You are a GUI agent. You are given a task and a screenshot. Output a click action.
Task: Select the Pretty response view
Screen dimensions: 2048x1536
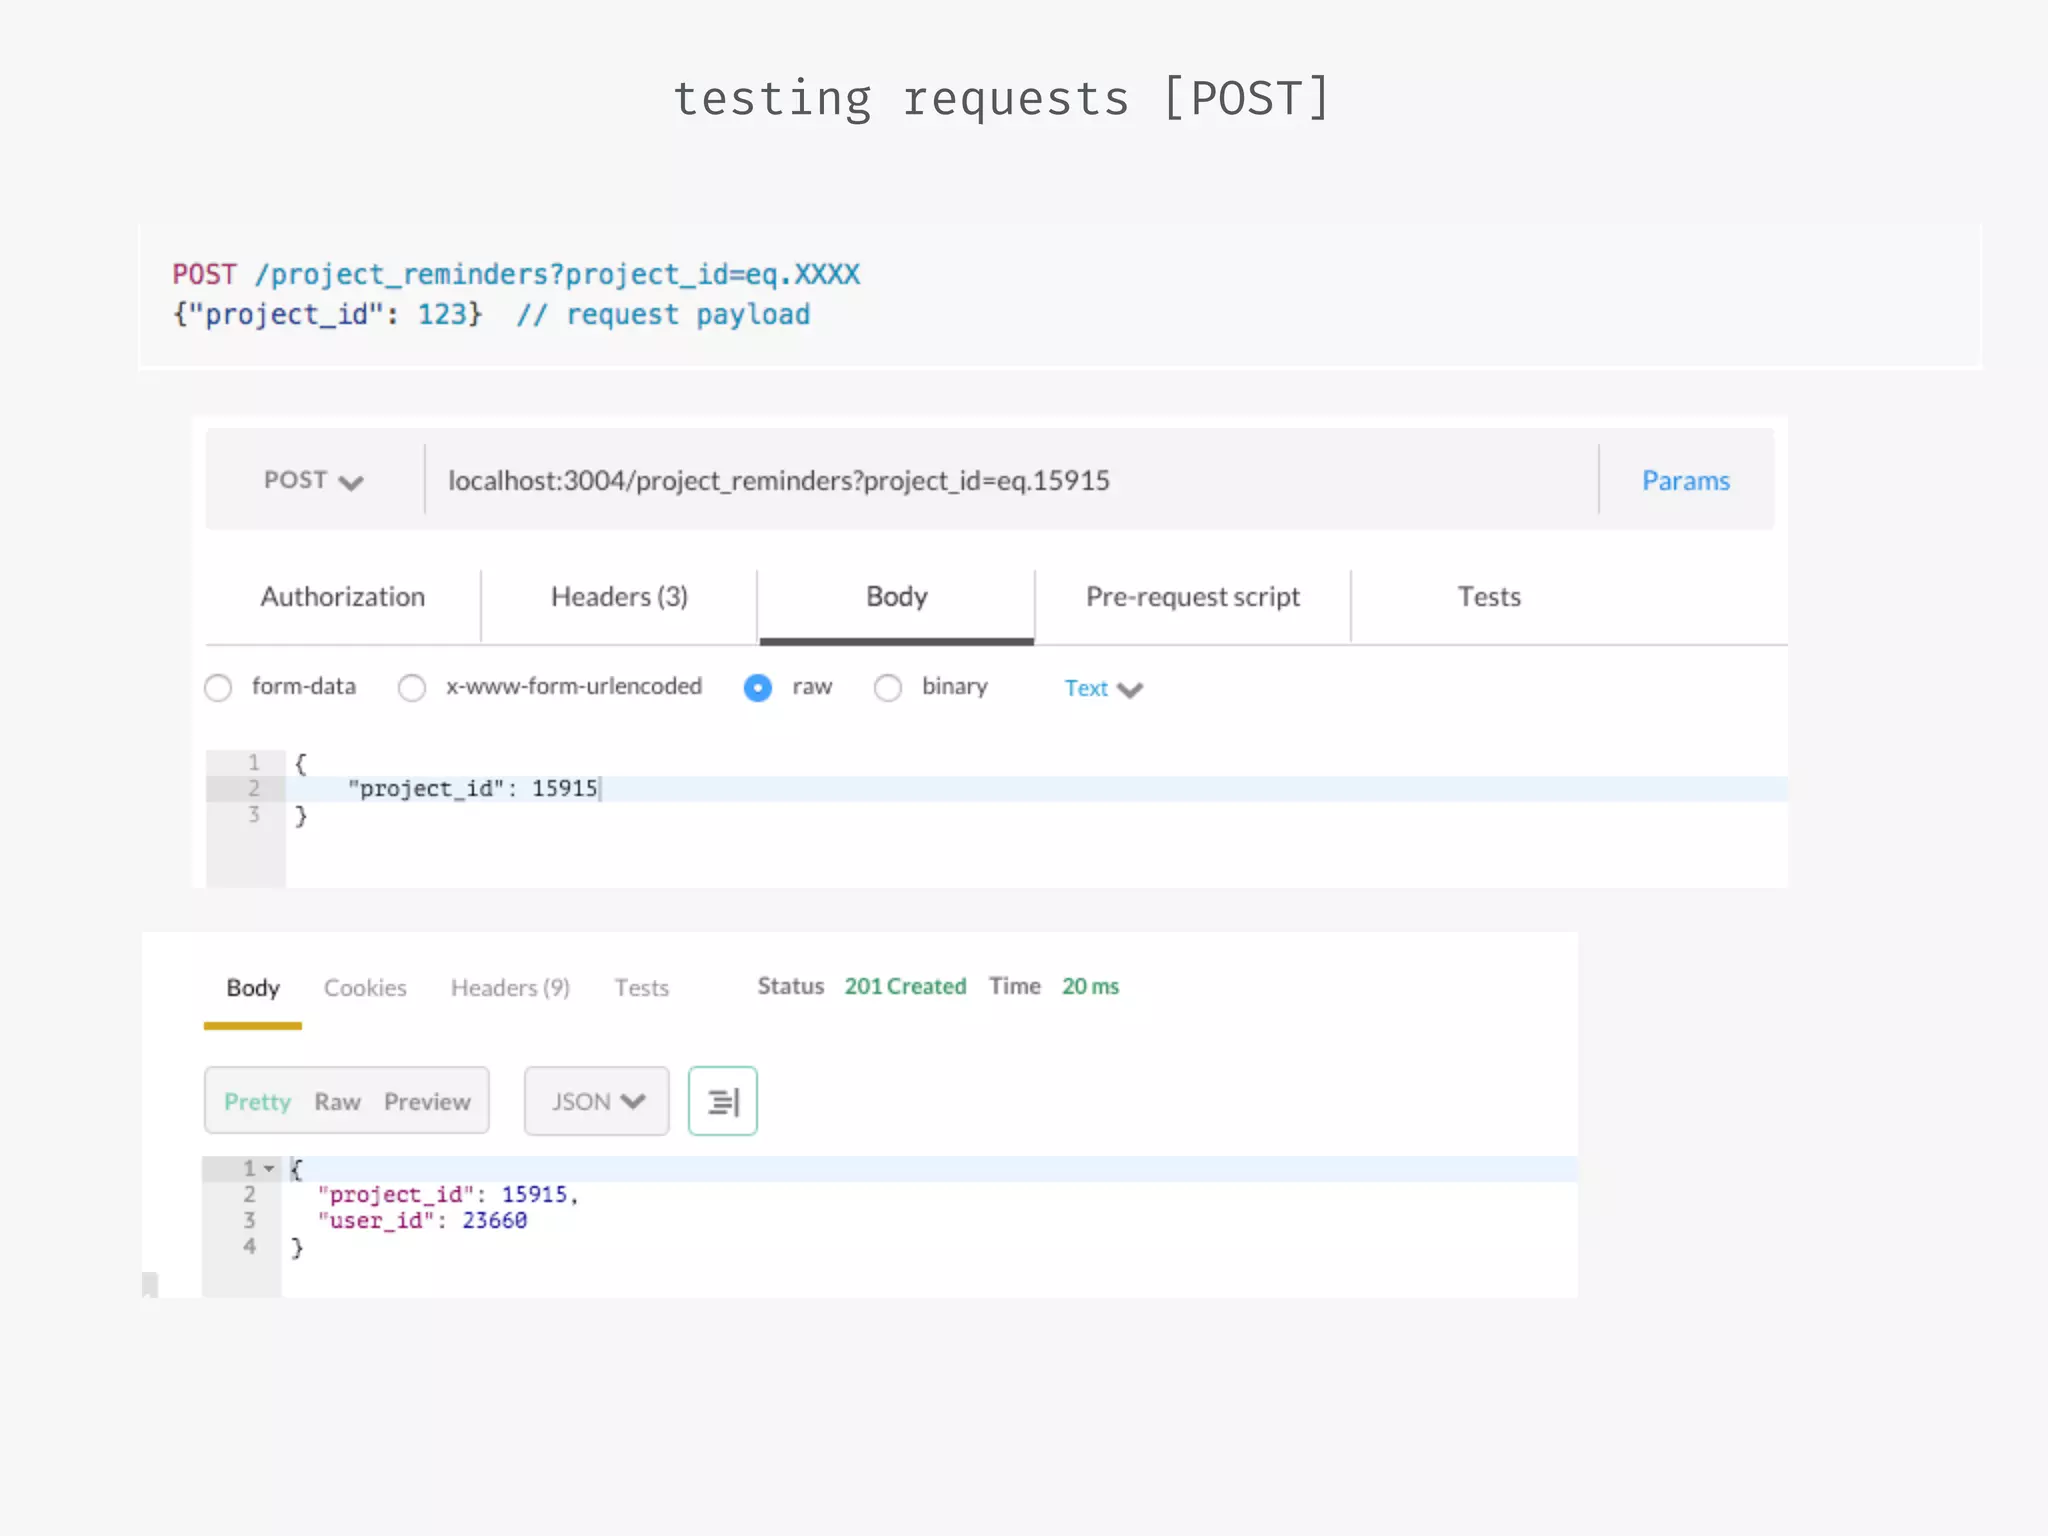(257, 1102)
